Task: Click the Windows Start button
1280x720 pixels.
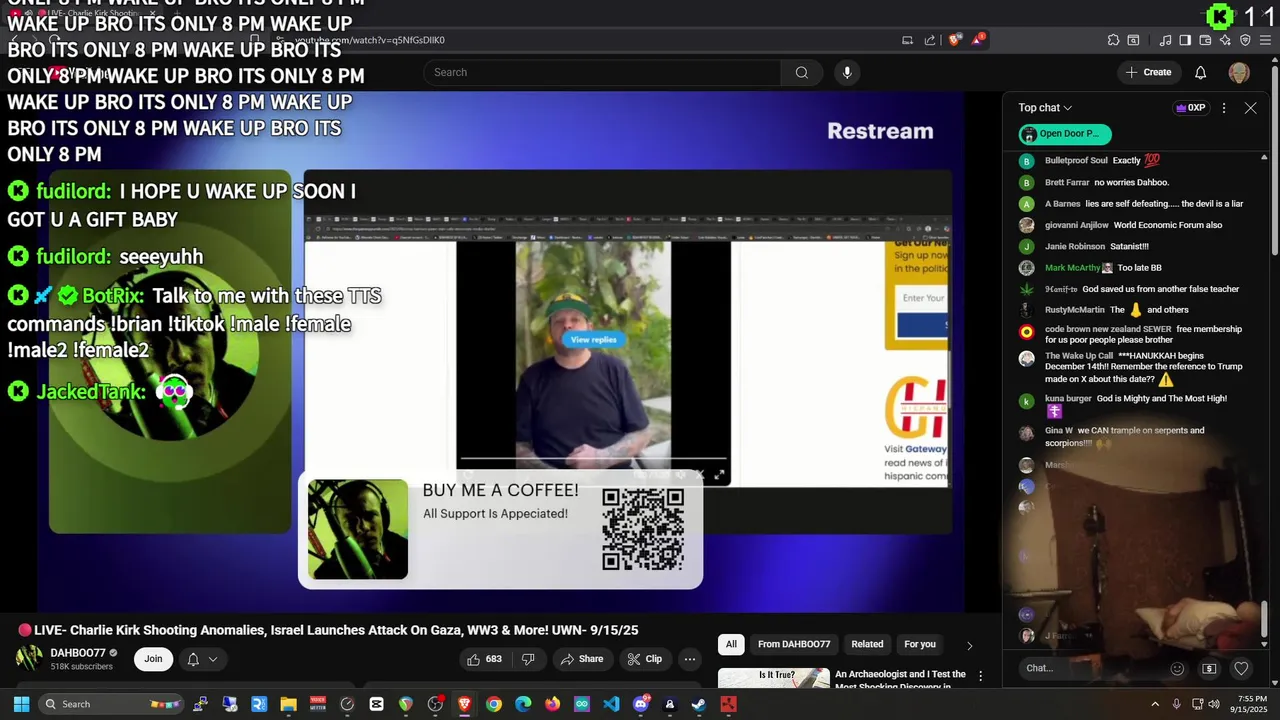Action: coord(21,704)
